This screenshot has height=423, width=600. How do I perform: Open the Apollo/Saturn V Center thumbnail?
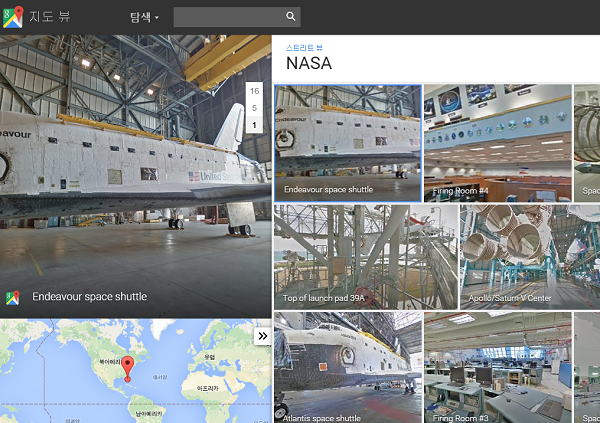click(530, 257)
